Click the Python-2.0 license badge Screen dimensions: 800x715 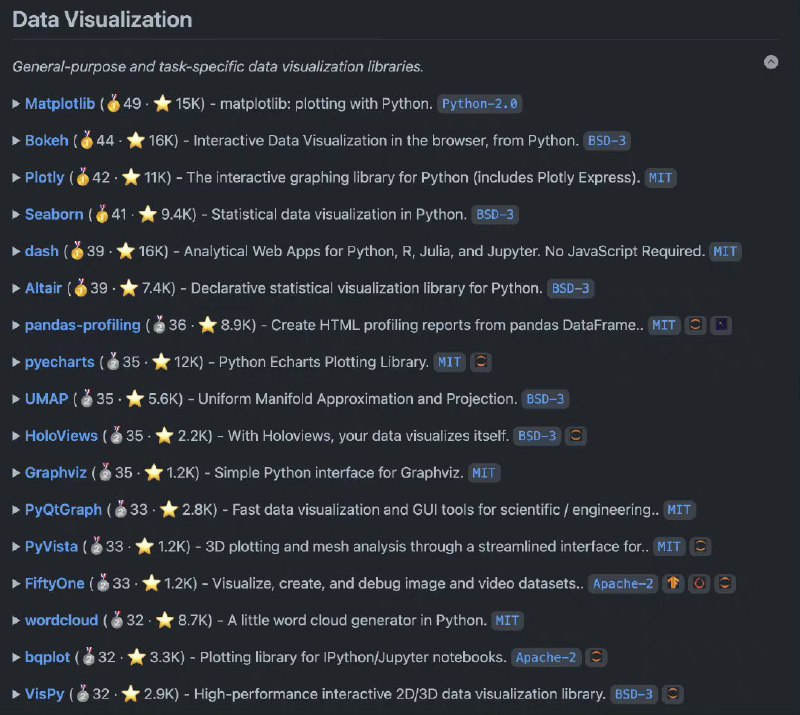(480, 104)
